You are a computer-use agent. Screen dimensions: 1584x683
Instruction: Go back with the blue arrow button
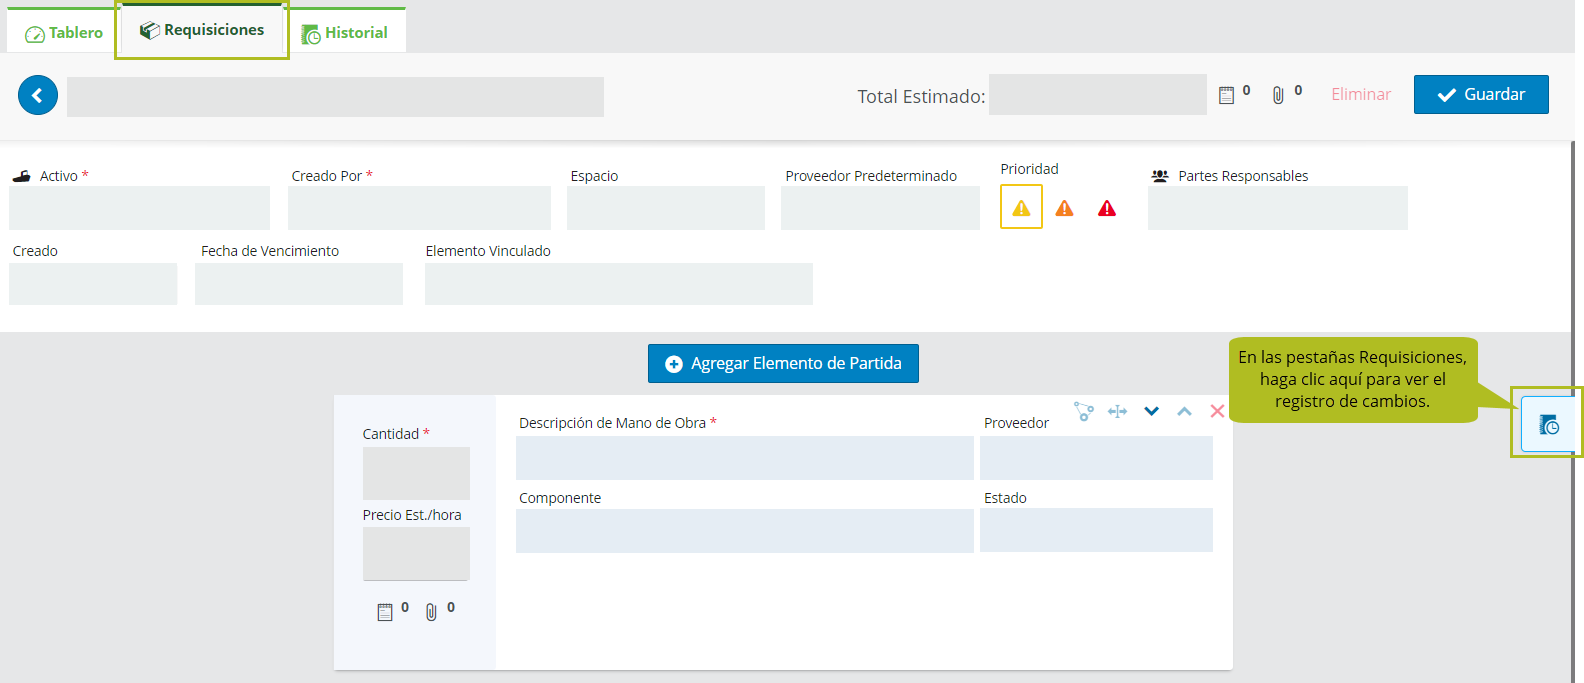[38, 96]
